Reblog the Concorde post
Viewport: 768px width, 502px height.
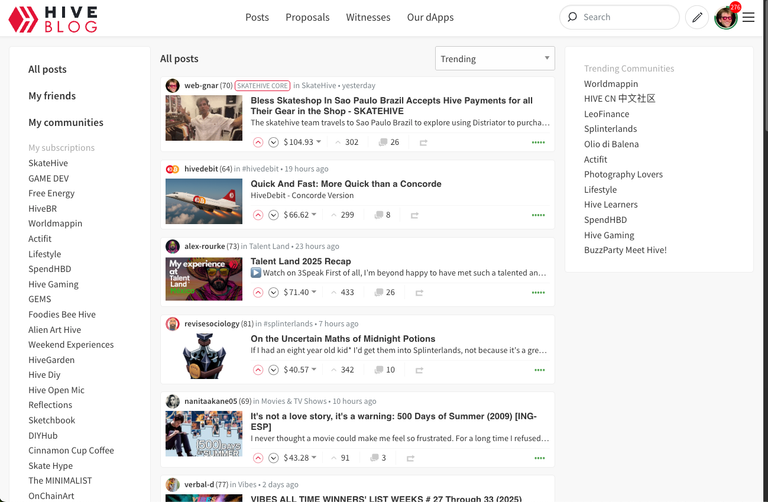(414, 215)
